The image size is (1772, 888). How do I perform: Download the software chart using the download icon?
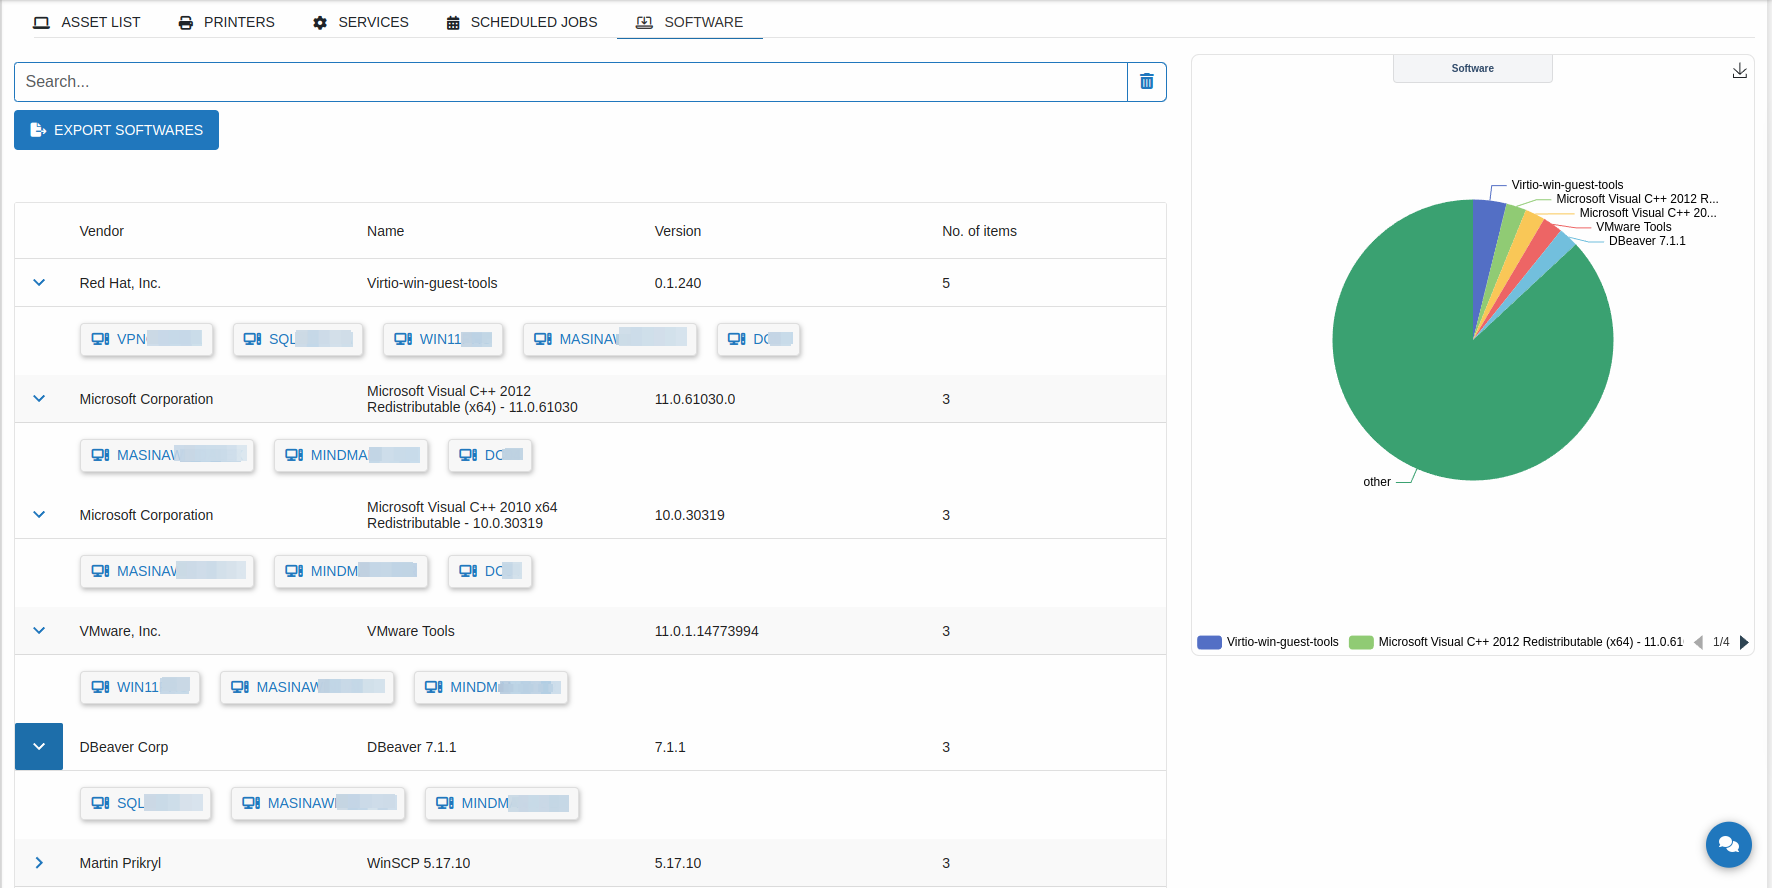point(1739,70)
